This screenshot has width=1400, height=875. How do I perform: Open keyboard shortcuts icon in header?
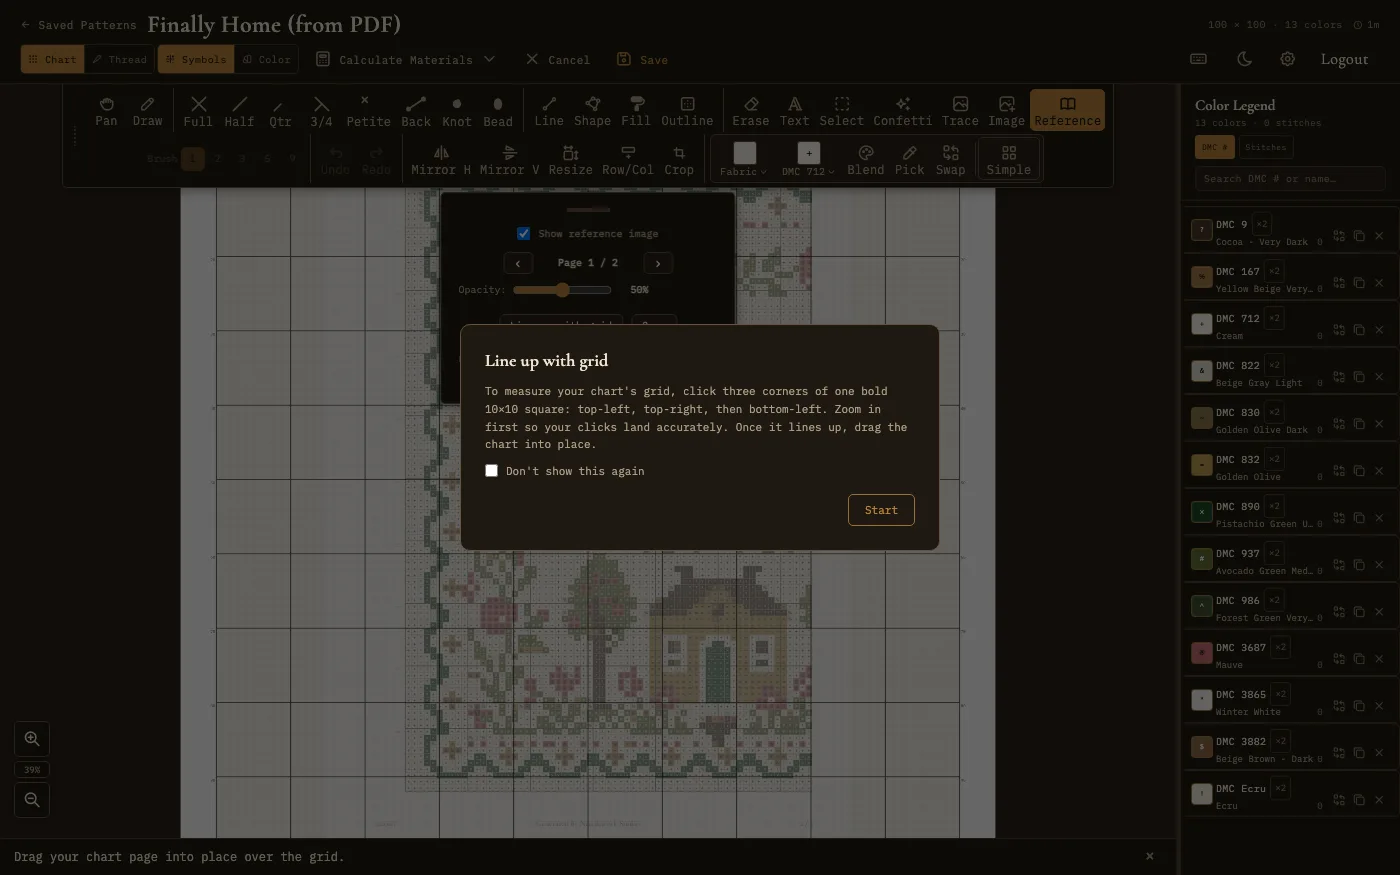point(1198,59)
